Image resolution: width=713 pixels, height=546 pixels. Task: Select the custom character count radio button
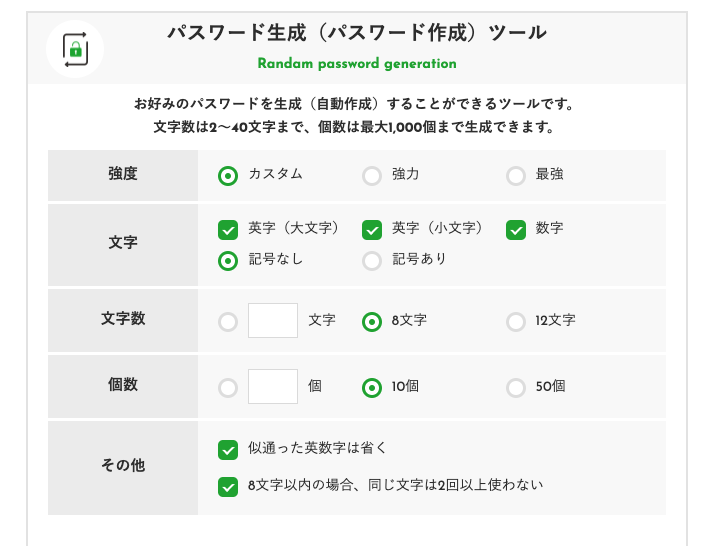coord(228,322)
